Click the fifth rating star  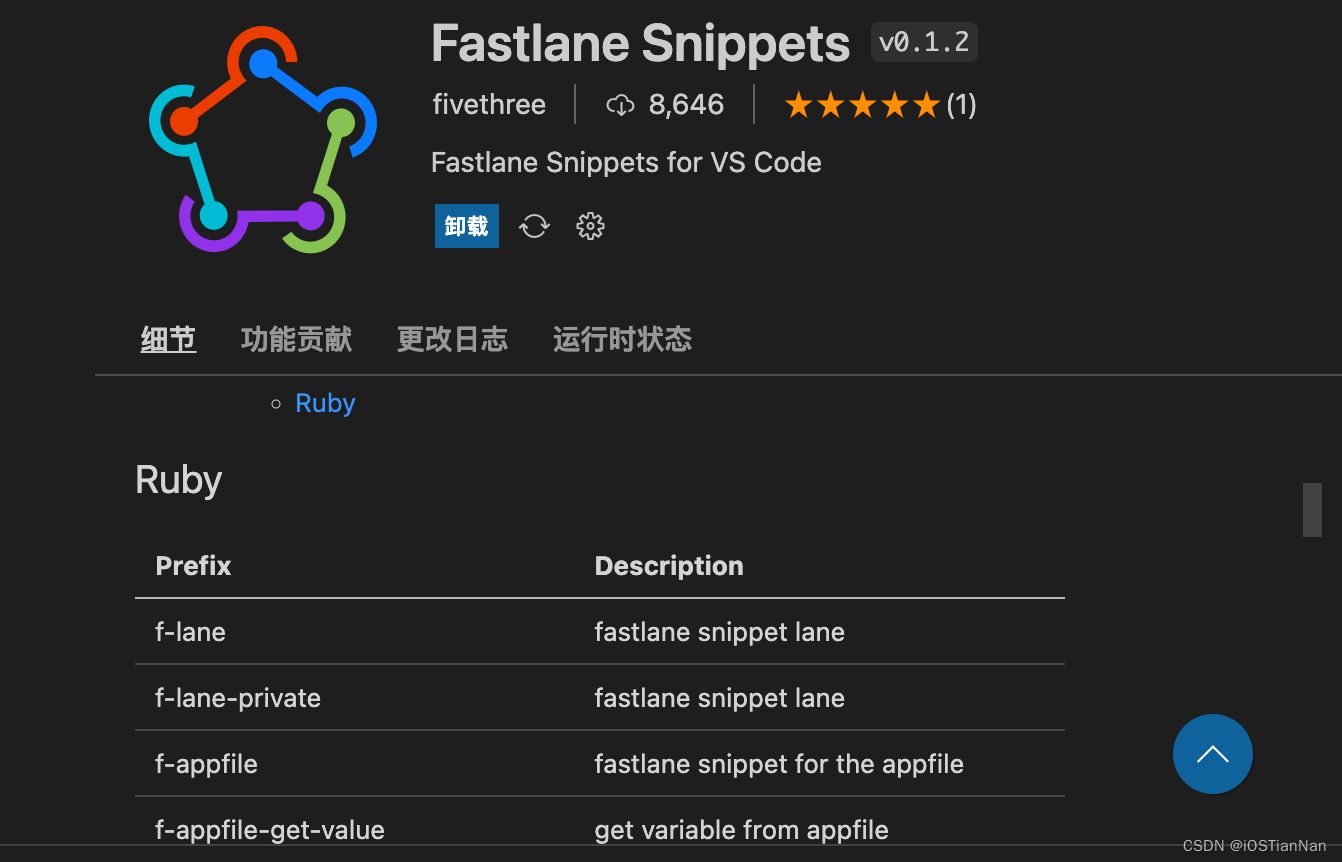pyautogui.click(x=928, y=103)
